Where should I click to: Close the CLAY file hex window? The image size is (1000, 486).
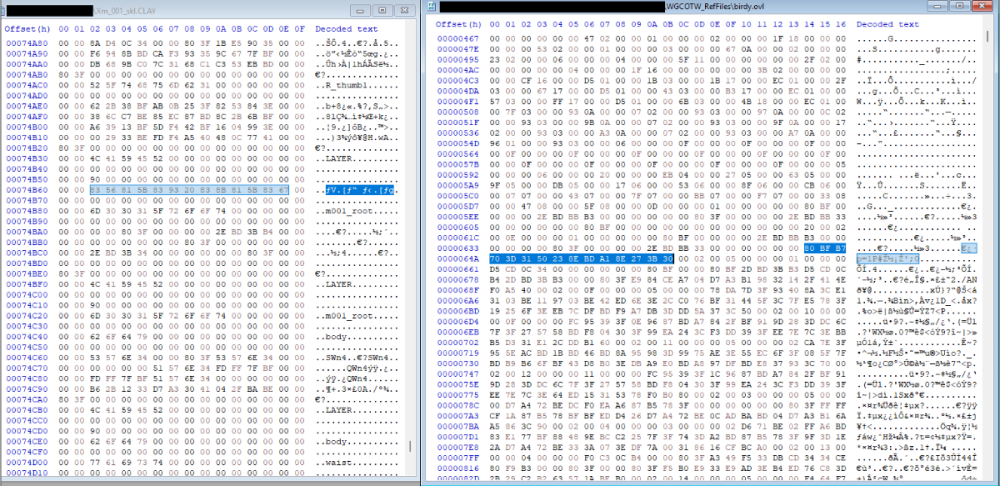[404, 11]
